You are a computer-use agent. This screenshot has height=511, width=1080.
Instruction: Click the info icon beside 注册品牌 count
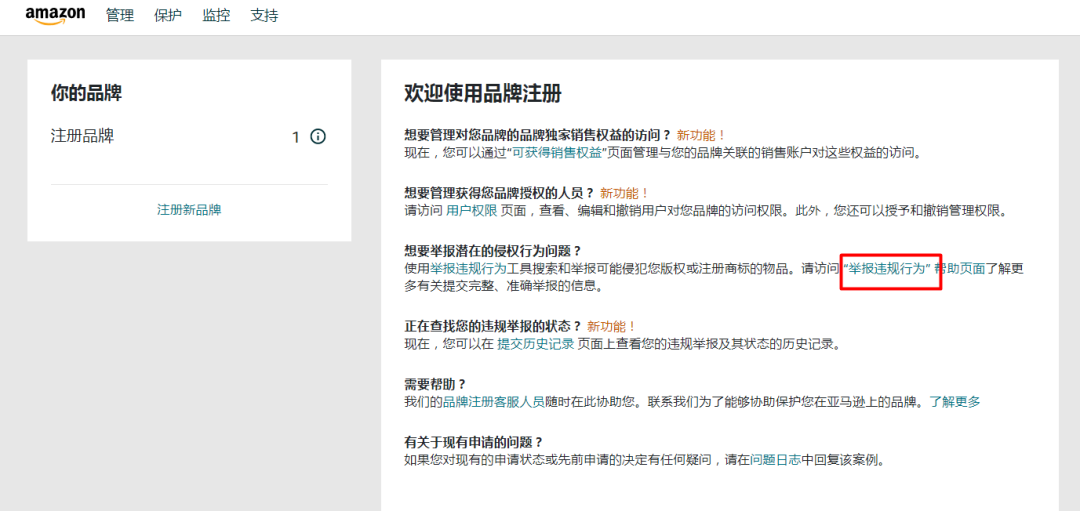[318, 136]
